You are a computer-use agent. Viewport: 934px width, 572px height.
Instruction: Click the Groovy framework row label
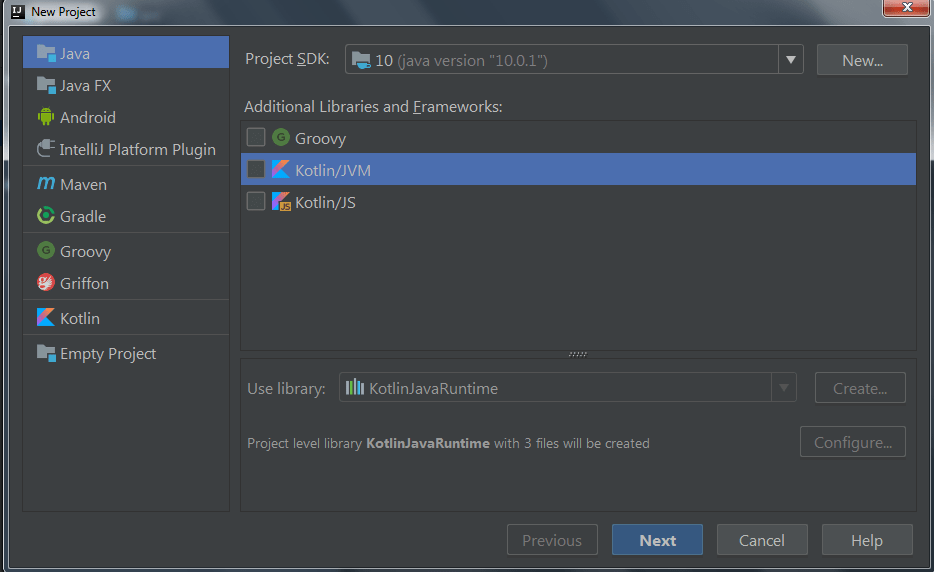pyautogui.click(x=320, y=139)
